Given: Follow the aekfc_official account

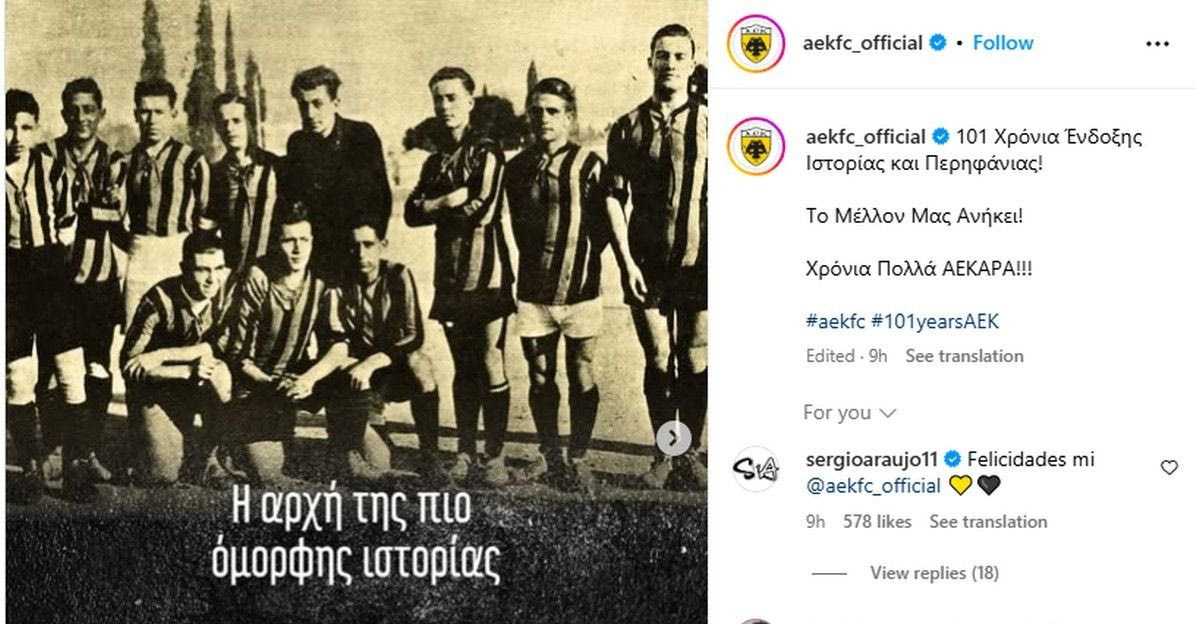Looking at the screenshot, I should tap(1002, 43).
